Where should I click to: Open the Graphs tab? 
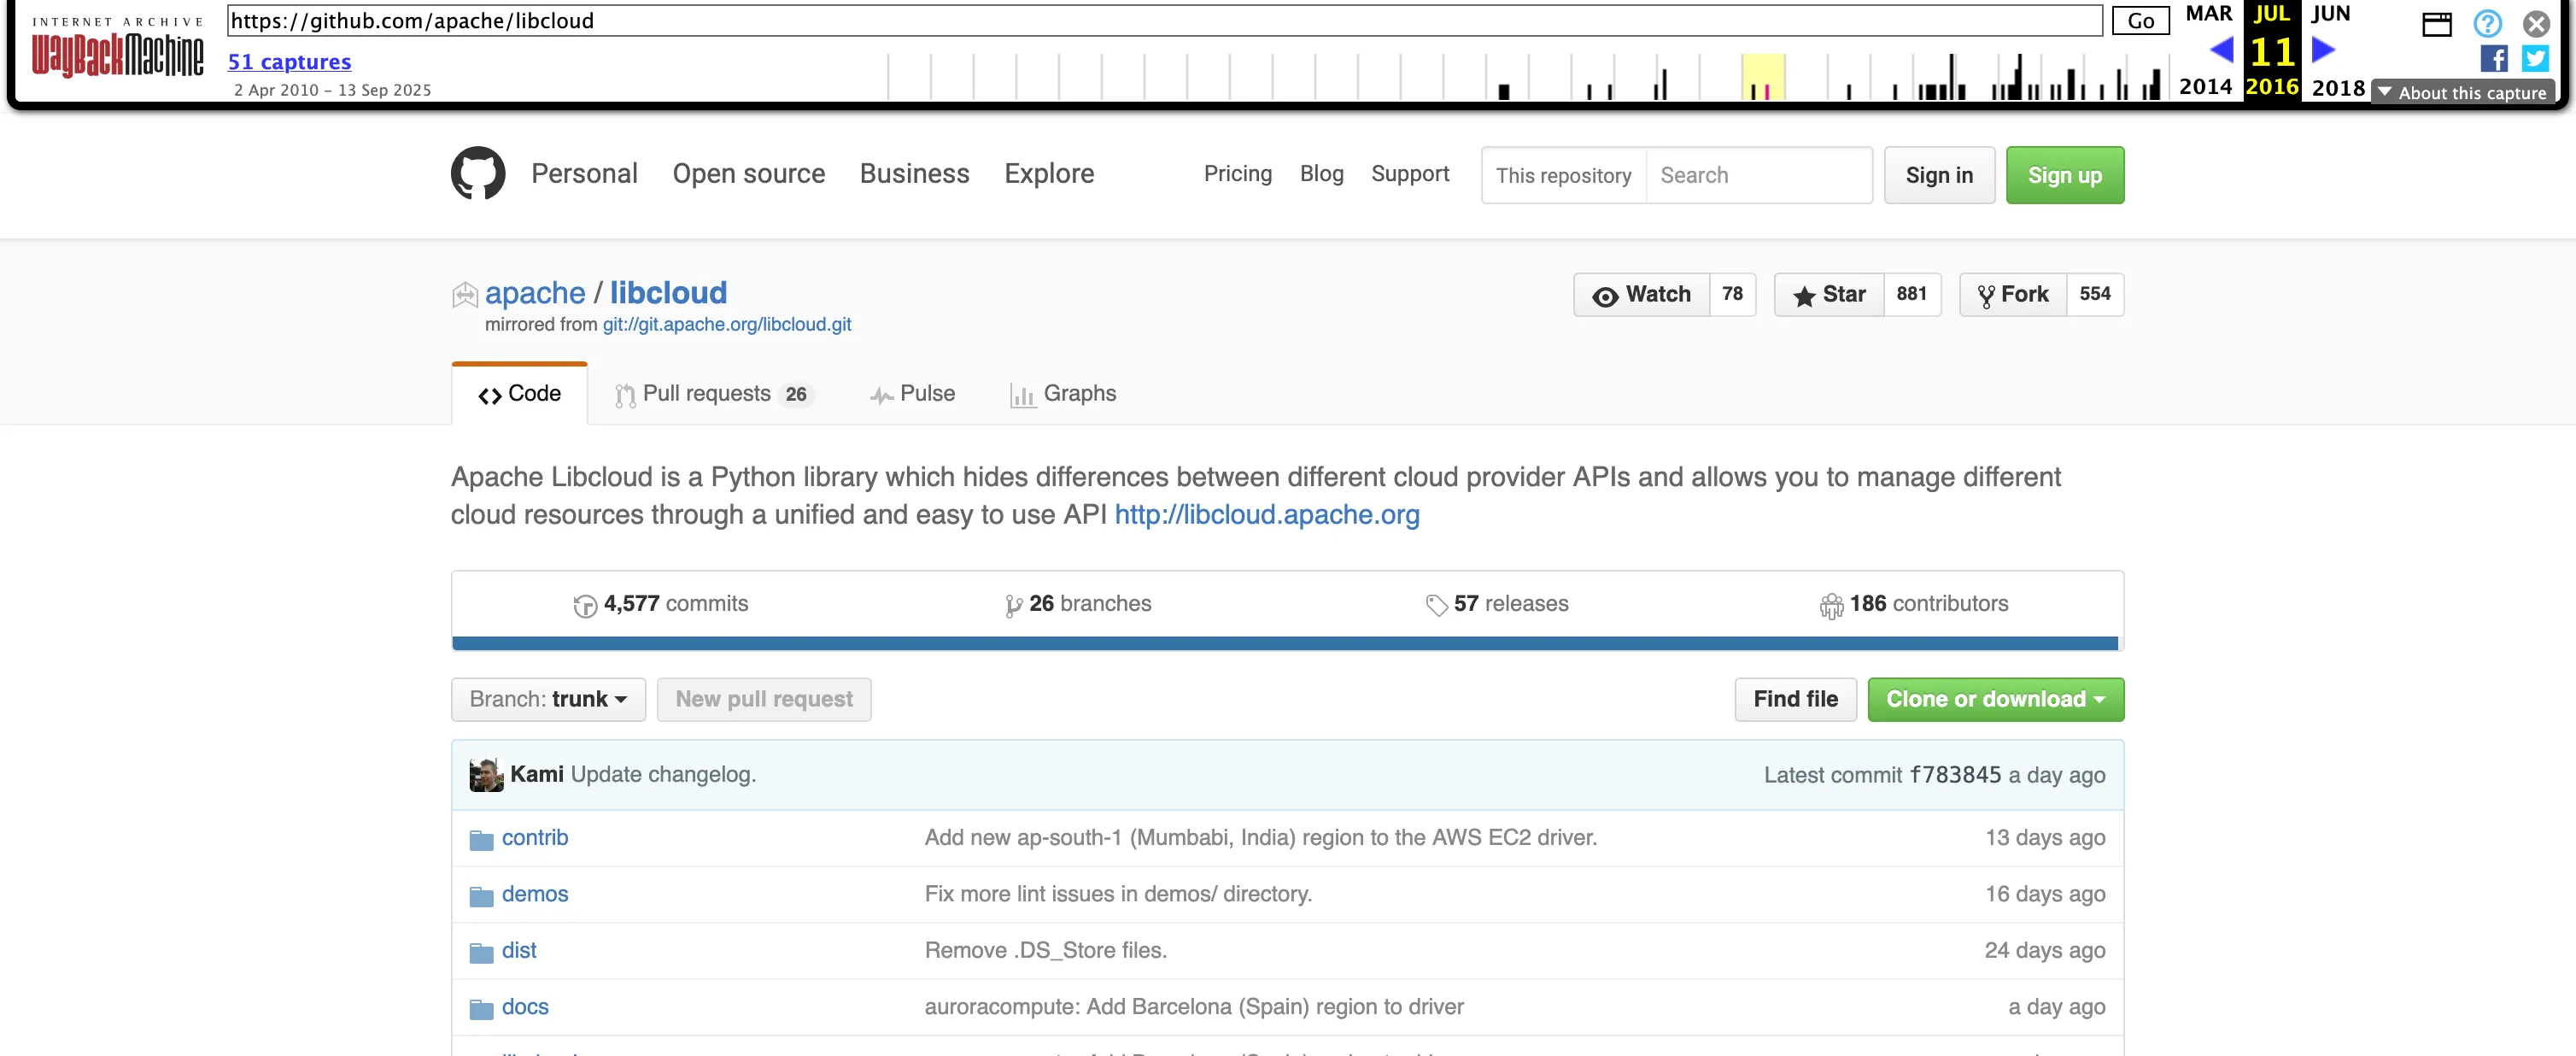point(1063,394)
